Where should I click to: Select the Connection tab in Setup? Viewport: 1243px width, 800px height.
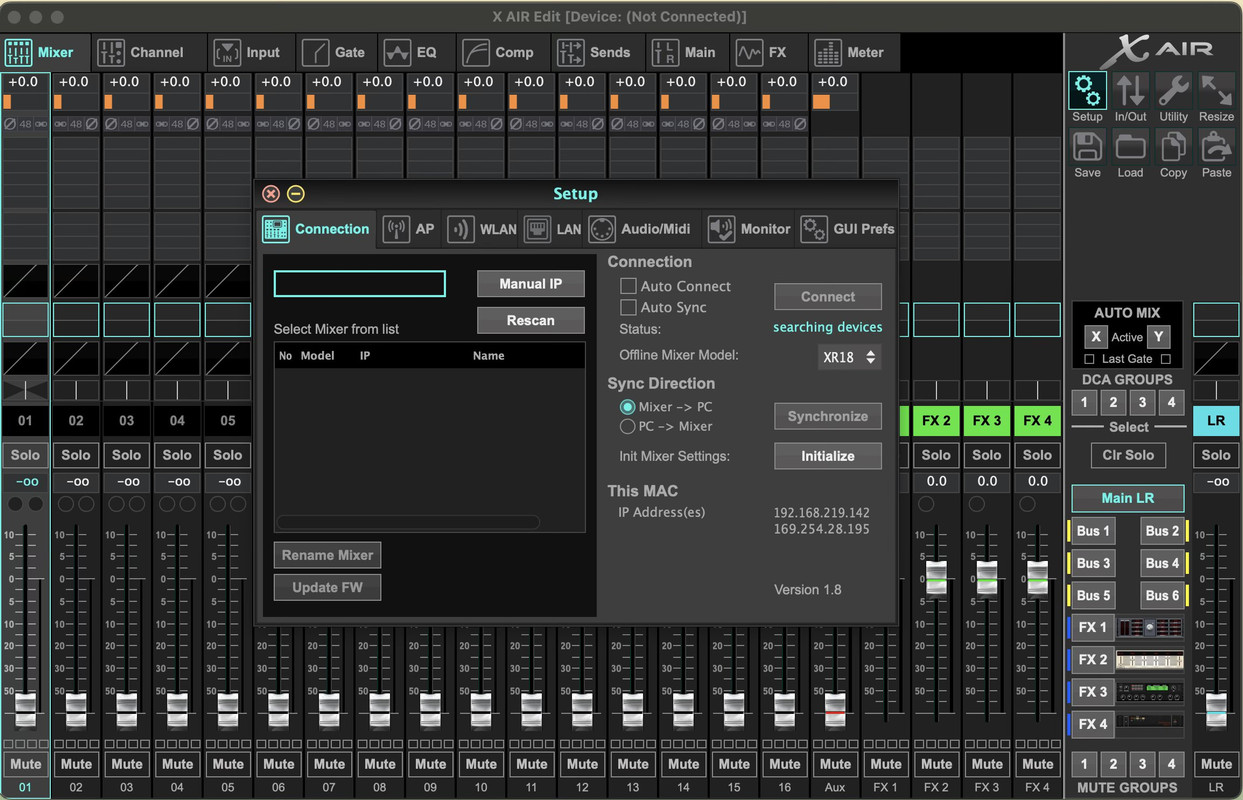(317, 229)
